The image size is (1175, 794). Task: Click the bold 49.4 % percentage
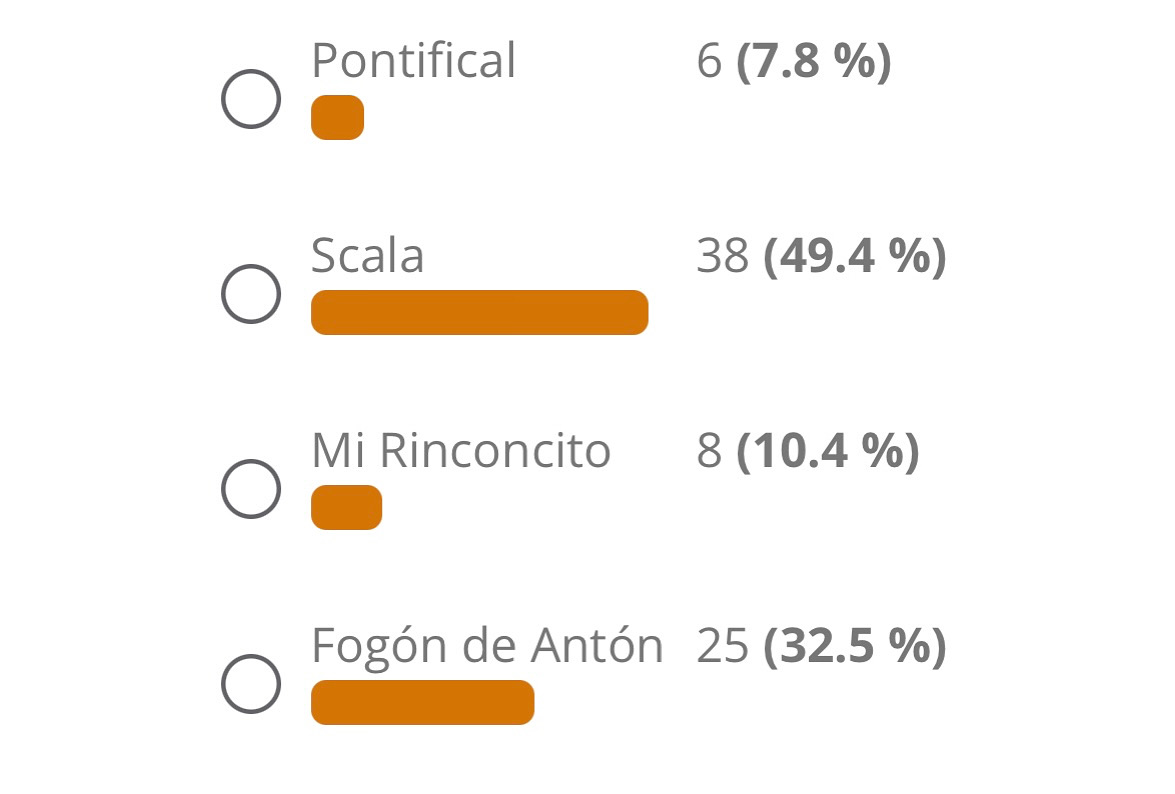855,256
